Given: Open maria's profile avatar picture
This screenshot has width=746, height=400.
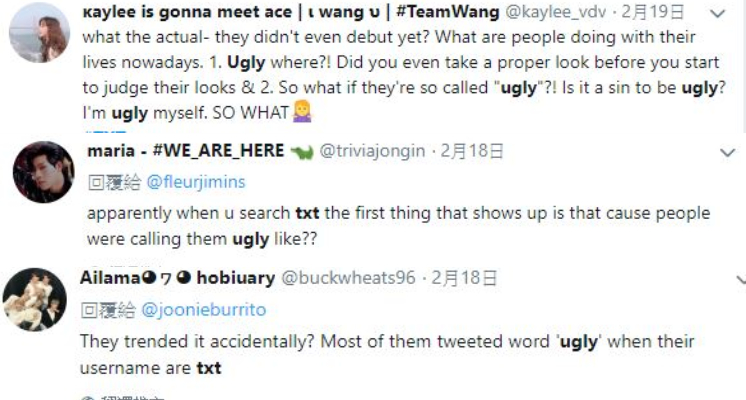Looking at the screenshot, I should pyautogui.click(x=43, y=172).
